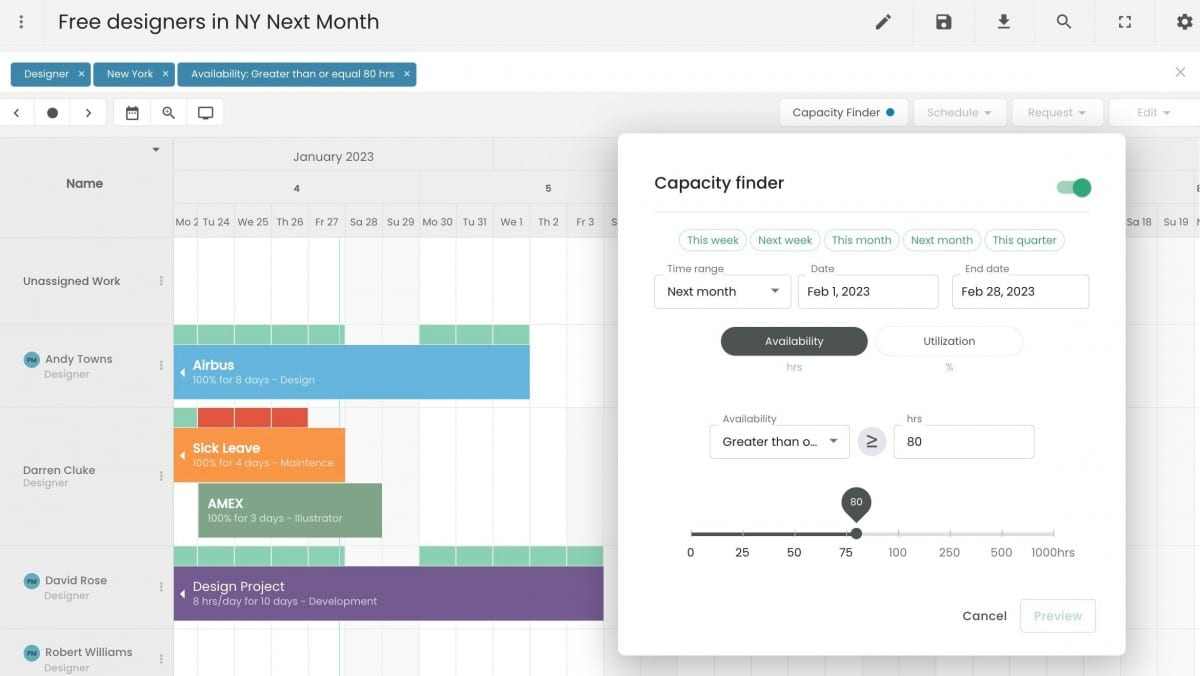Open the Time range dropdown
The width and height of the screenshot is (1200, 676).
click(x=722, y=292)
